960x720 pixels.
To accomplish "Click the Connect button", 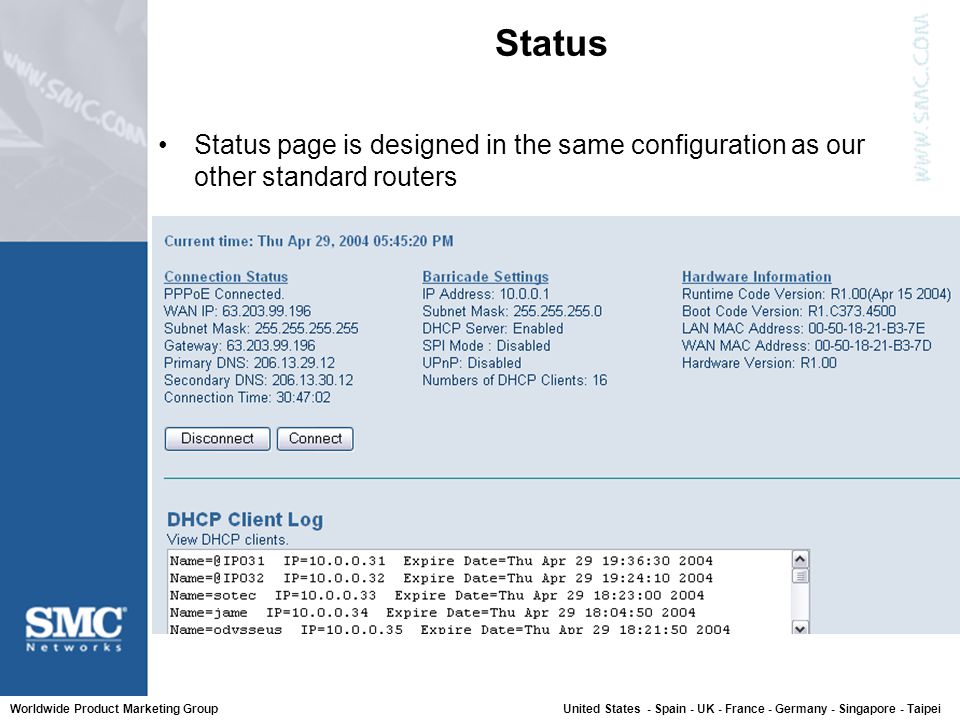I will click(x=315, y=439).
